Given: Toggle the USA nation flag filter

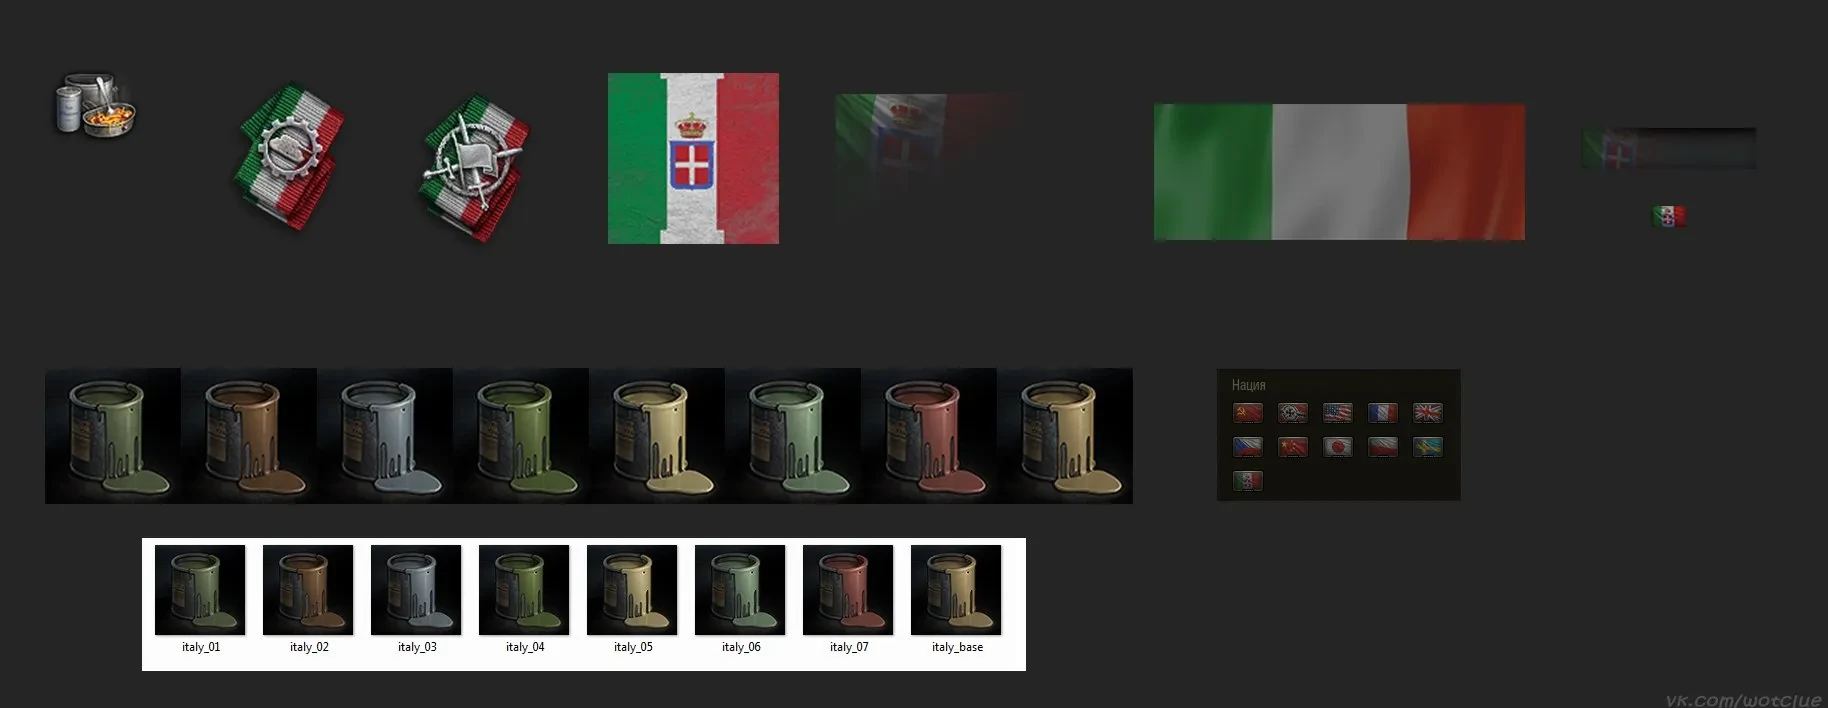Looking at the screenshot, I should pos(1337,412).
